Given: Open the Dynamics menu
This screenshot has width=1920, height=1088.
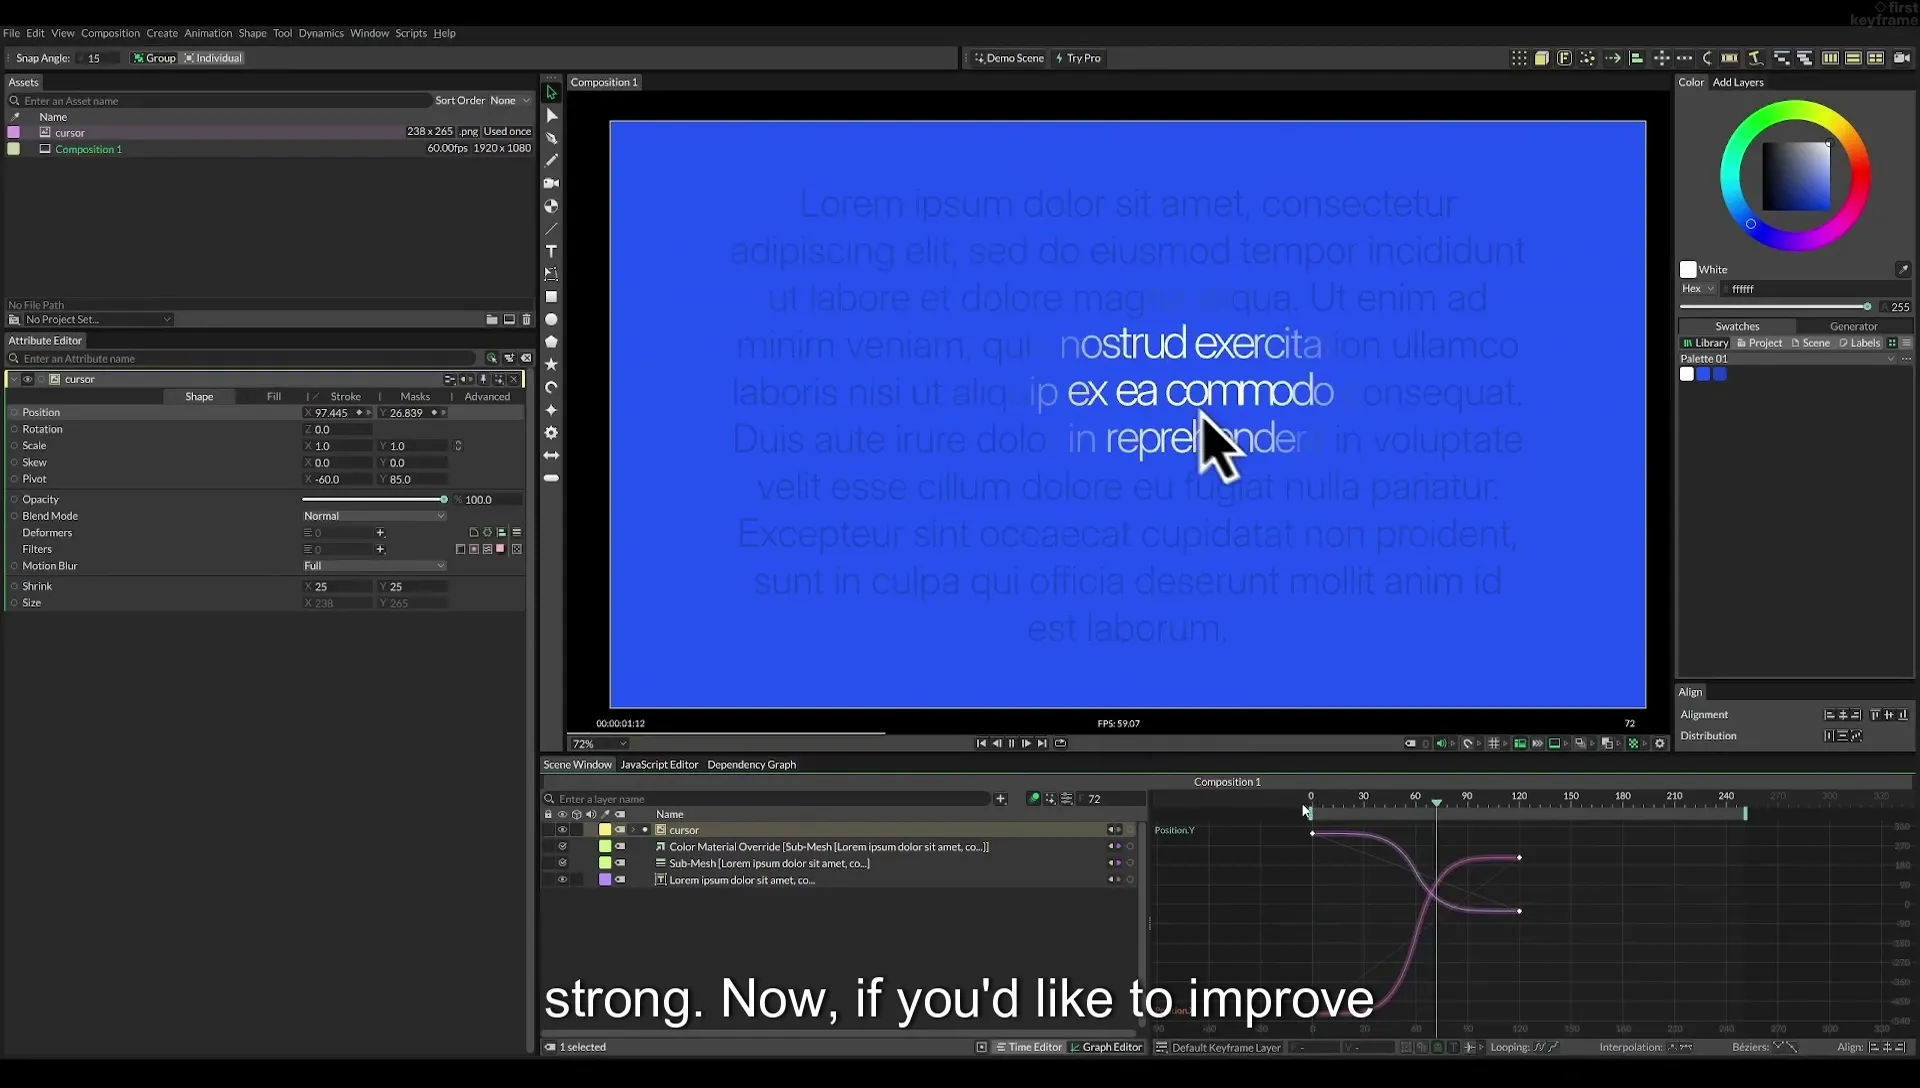Looking at the screenshot, I should coord(321,33).
